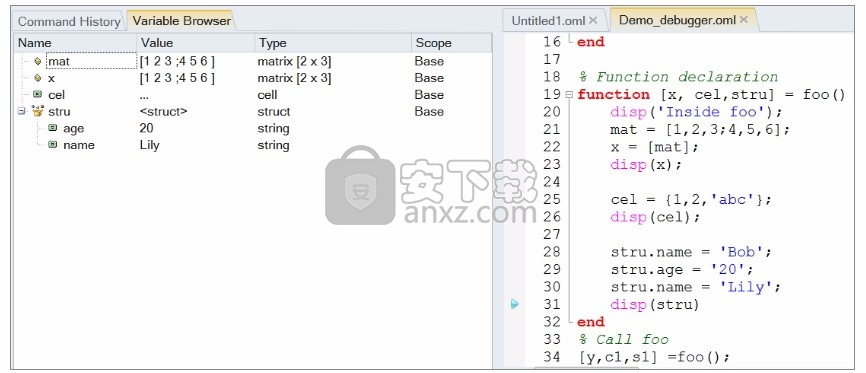Close the Demo_debugger.oml tab
This screenshot has width=866, height=373.
(744, 19)
